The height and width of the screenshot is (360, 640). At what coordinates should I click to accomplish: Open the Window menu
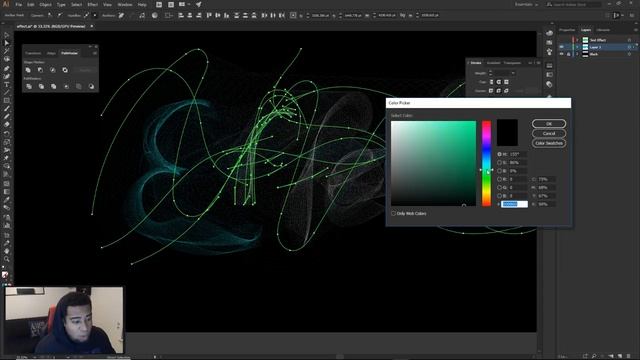[x=125, y=4]
